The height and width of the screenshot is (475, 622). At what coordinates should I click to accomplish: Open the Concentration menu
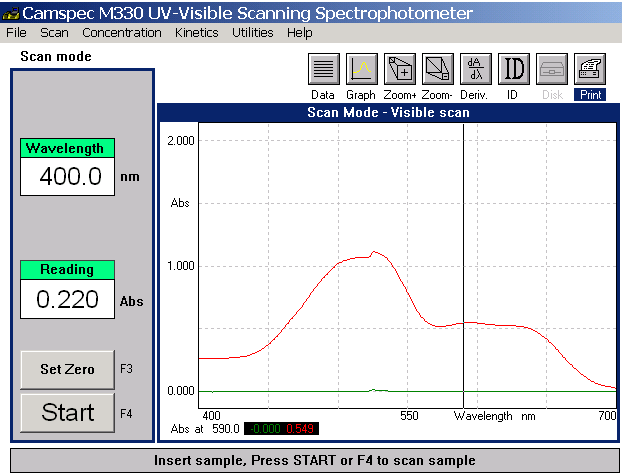tap(122, 33)
